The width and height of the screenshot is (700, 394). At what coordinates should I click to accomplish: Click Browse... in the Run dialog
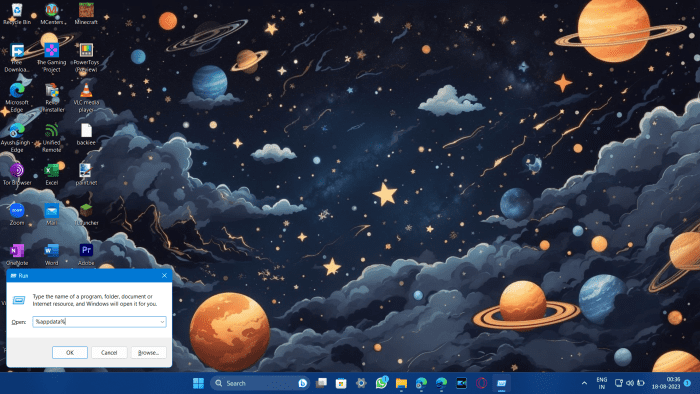click(x=148, y=353)
